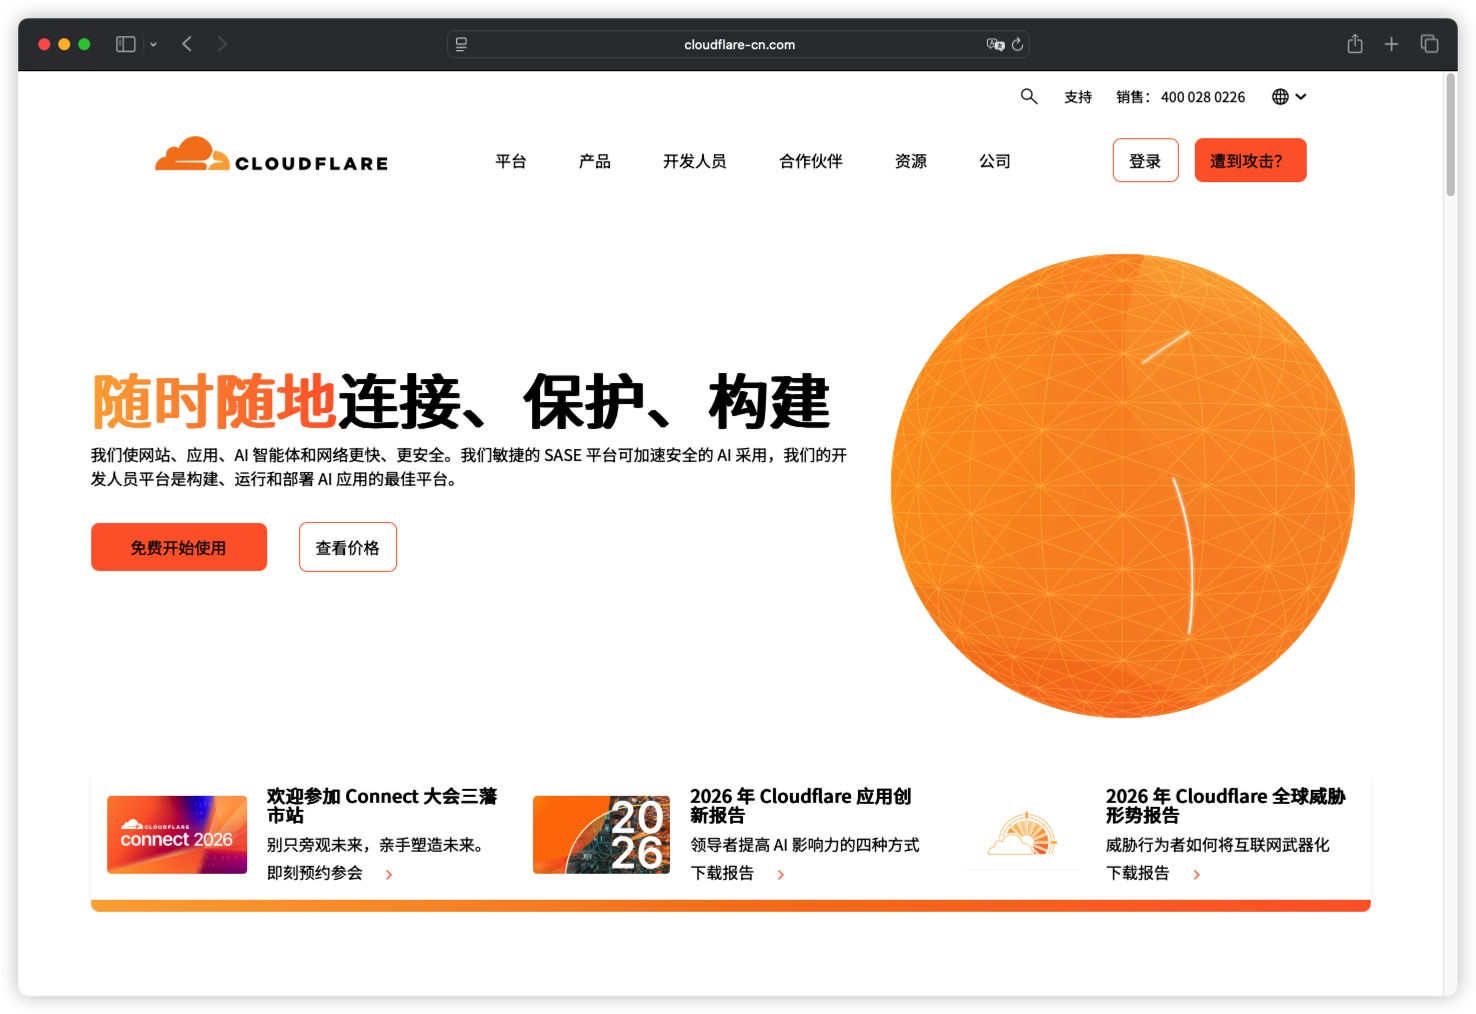The image size is (1476, 1014).
Task: Open the site search magnifier icon
Action: [1028, 96]
